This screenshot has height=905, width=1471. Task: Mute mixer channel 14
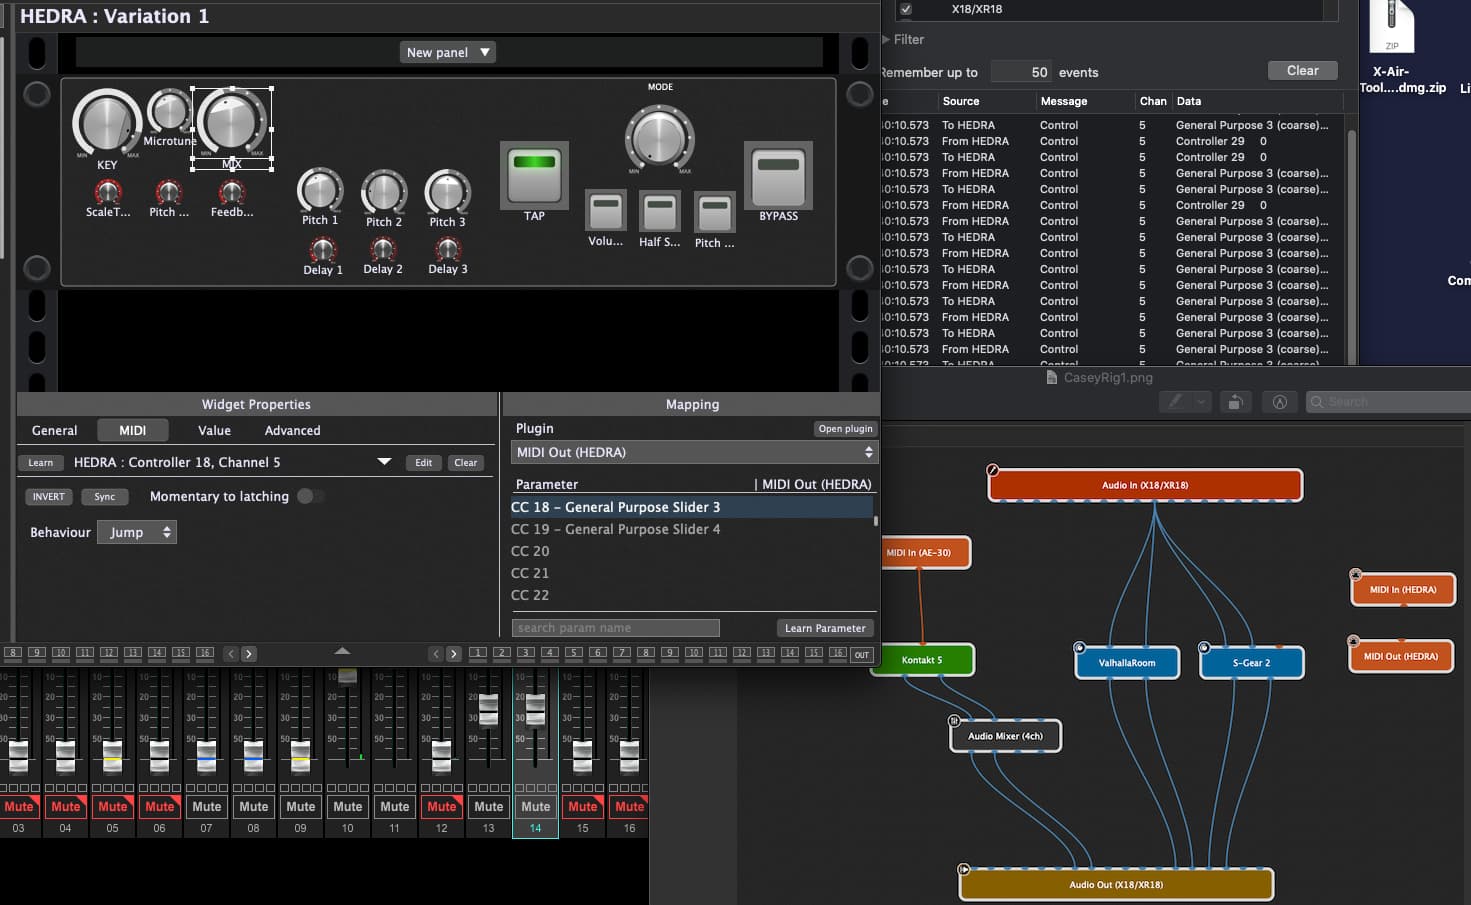pyautogui.click(x=535, y=807)
